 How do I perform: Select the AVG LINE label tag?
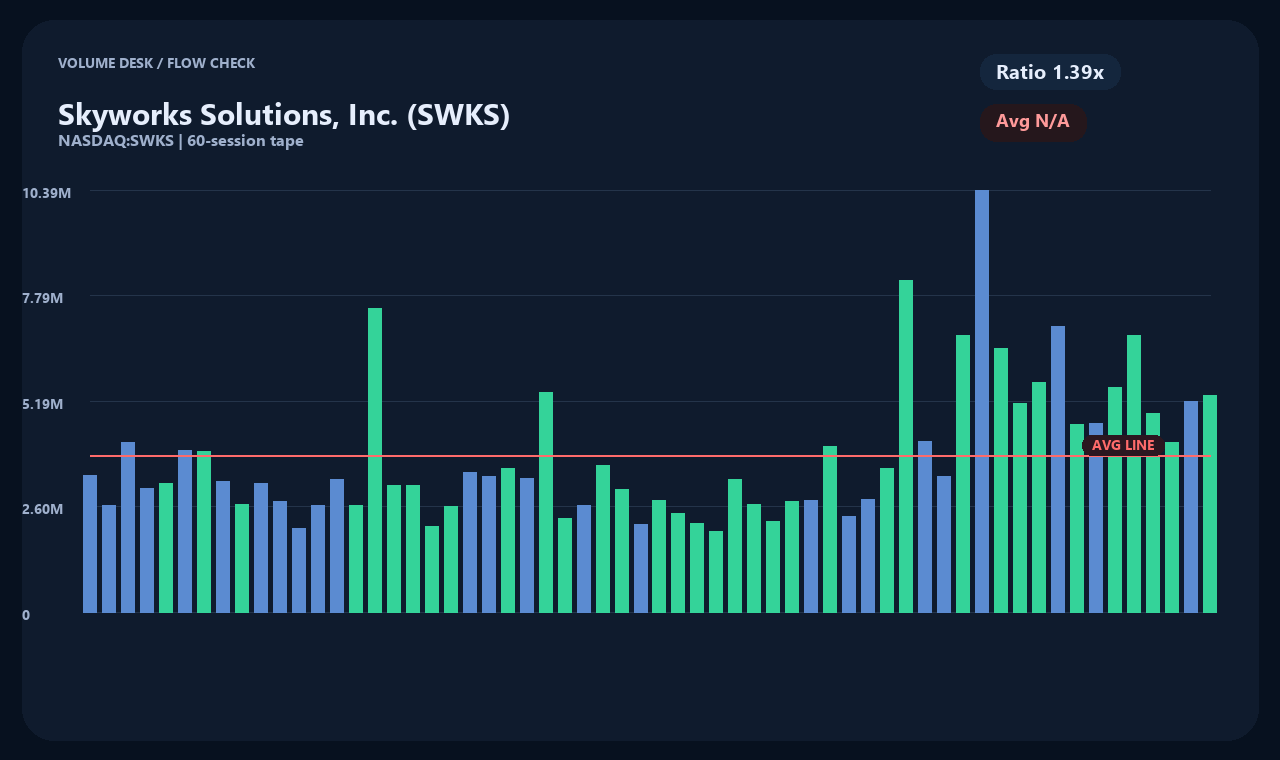click(x=1123, y=445)
